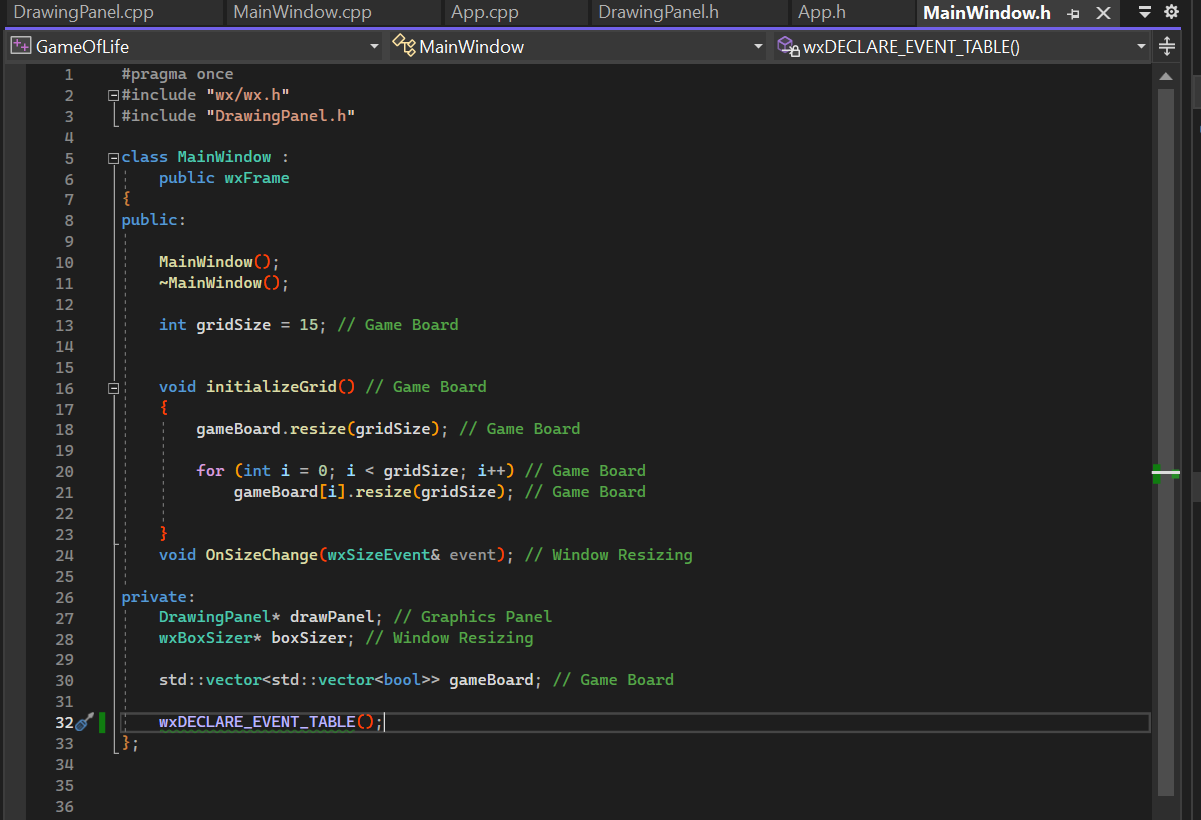Open the GameOfLife project dropdown
1201x820 pixels.
pyautogui.click(x=374, y=46)
